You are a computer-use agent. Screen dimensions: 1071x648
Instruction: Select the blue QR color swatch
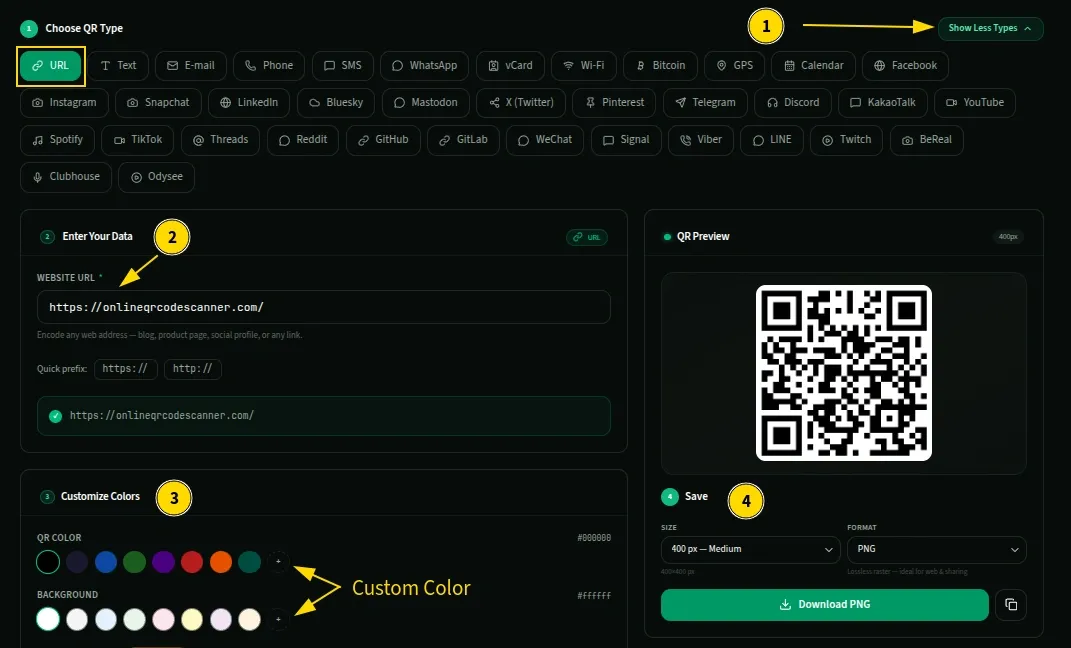coord(106,562)
